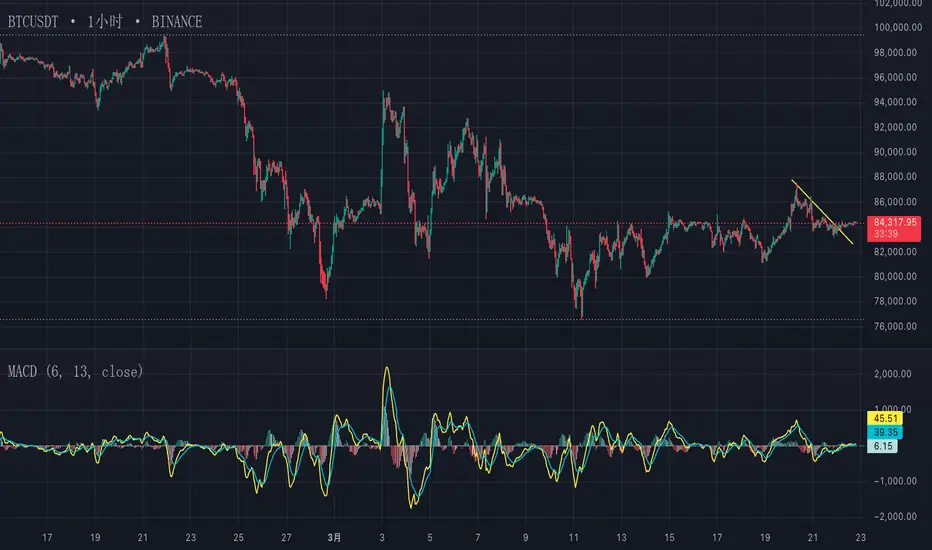Click the histogram value tag 6.15

click(883, 446)
